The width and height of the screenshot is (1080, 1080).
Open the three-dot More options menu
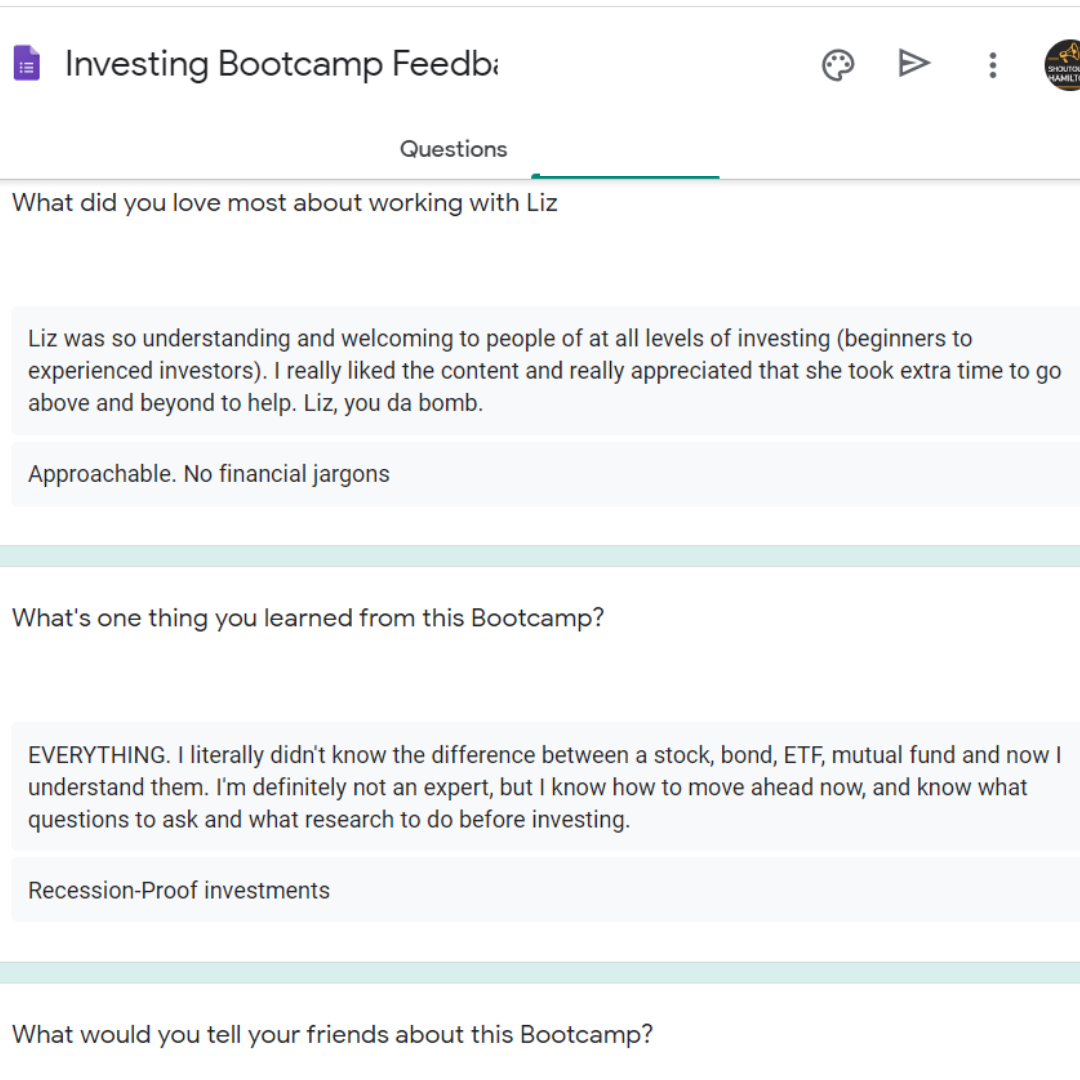[x=993, y=65]
